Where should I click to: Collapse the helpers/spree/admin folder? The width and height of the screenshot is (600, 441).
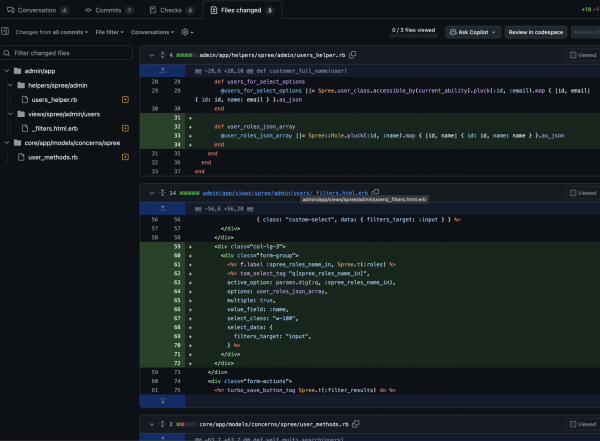10,85
